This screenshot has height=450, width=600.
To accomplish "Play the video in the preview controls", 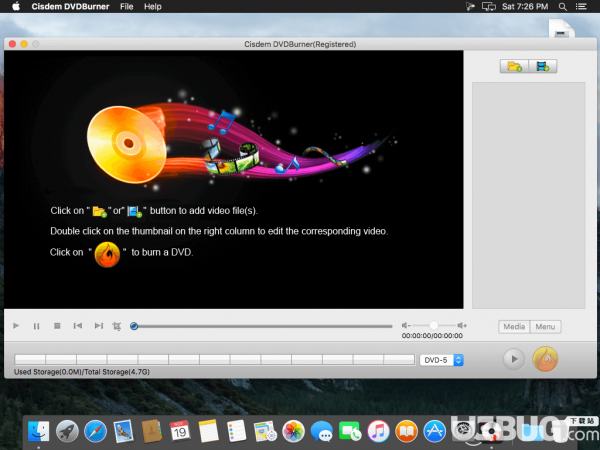I will (16, 326).
